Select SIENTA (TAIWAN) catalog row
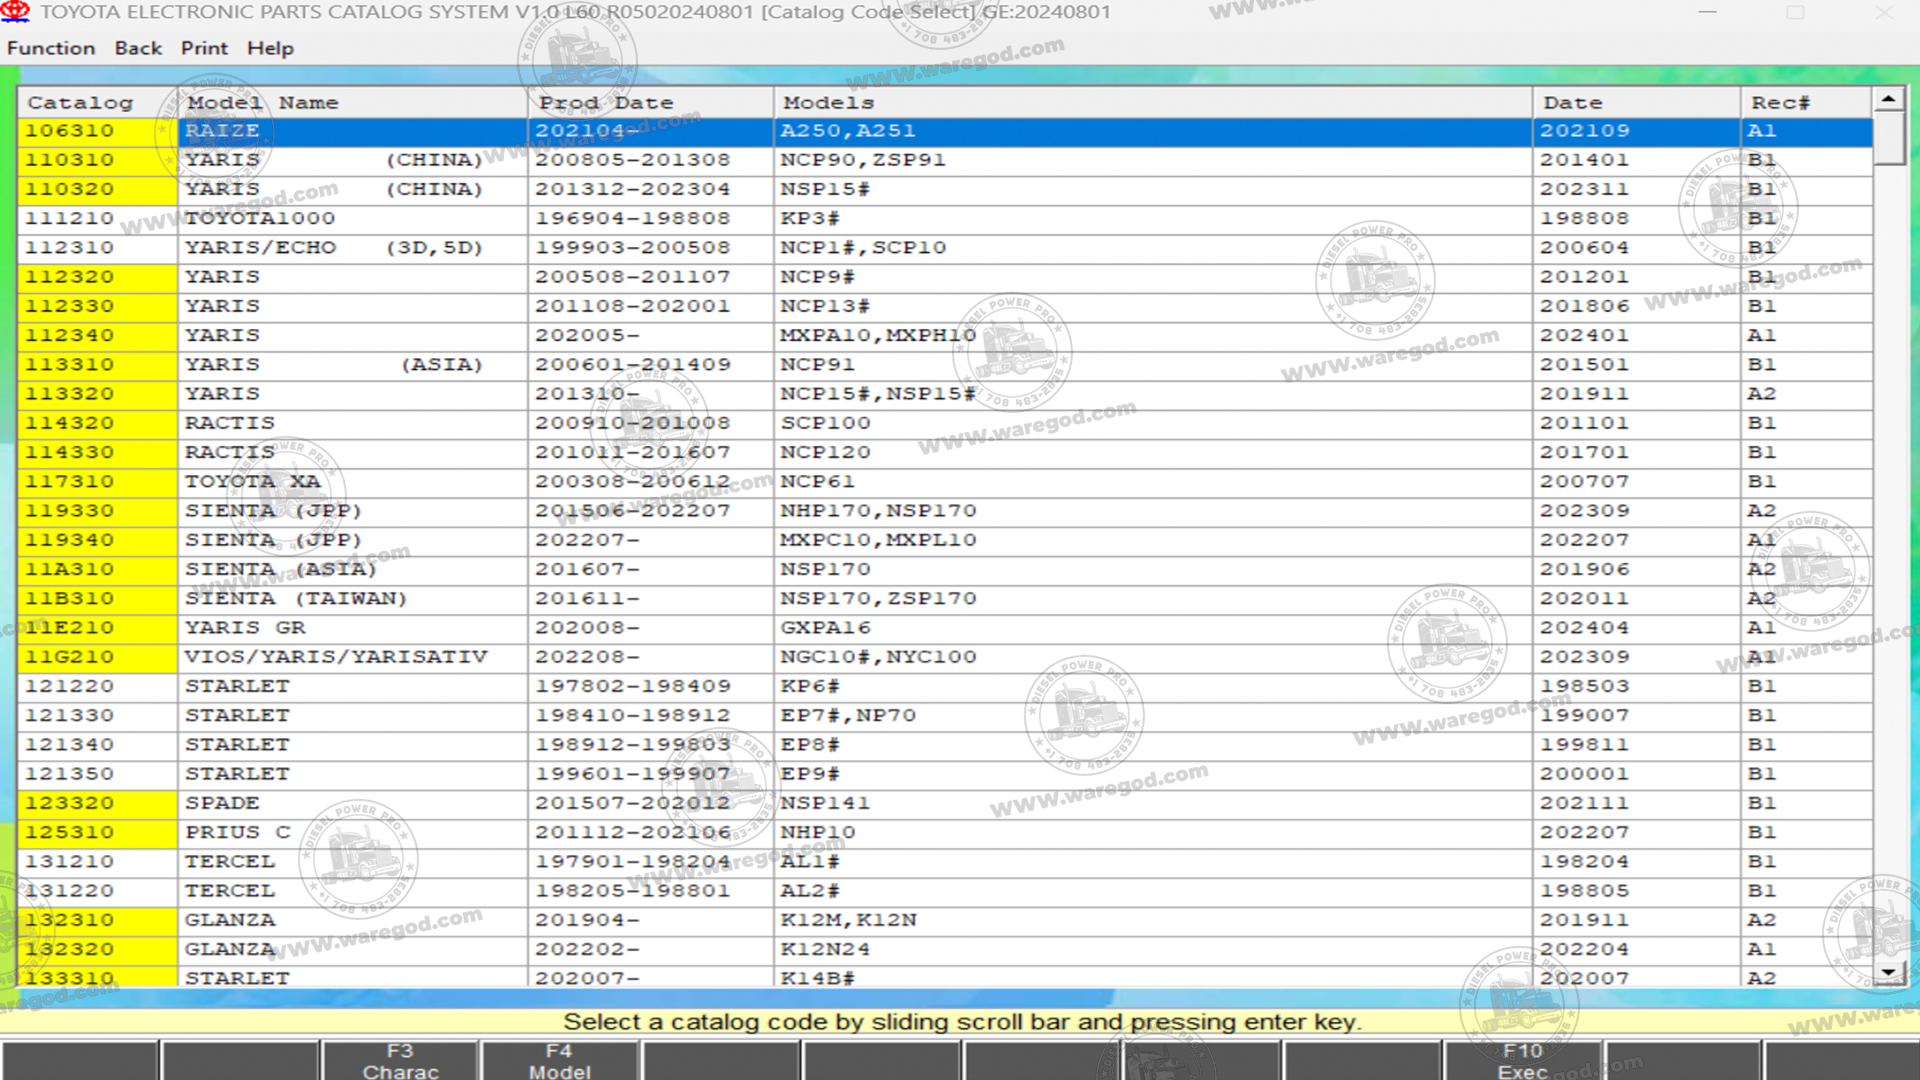 point(295,599)
